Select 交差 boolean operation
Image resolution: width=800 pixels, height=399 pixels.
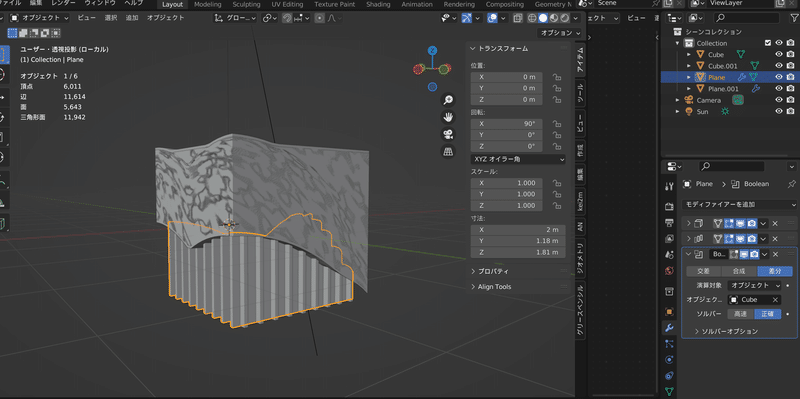[x=704, y=271]
